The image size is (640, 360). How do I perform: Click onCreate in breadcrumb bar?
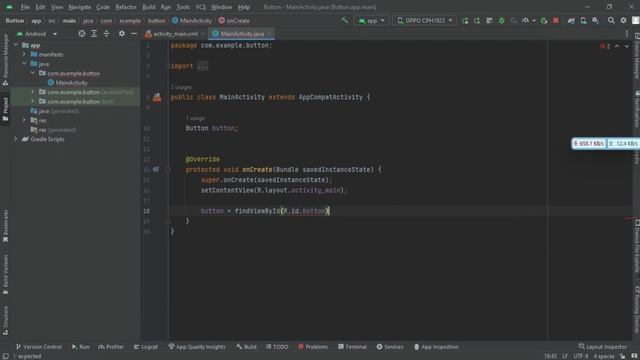[234, 20]
